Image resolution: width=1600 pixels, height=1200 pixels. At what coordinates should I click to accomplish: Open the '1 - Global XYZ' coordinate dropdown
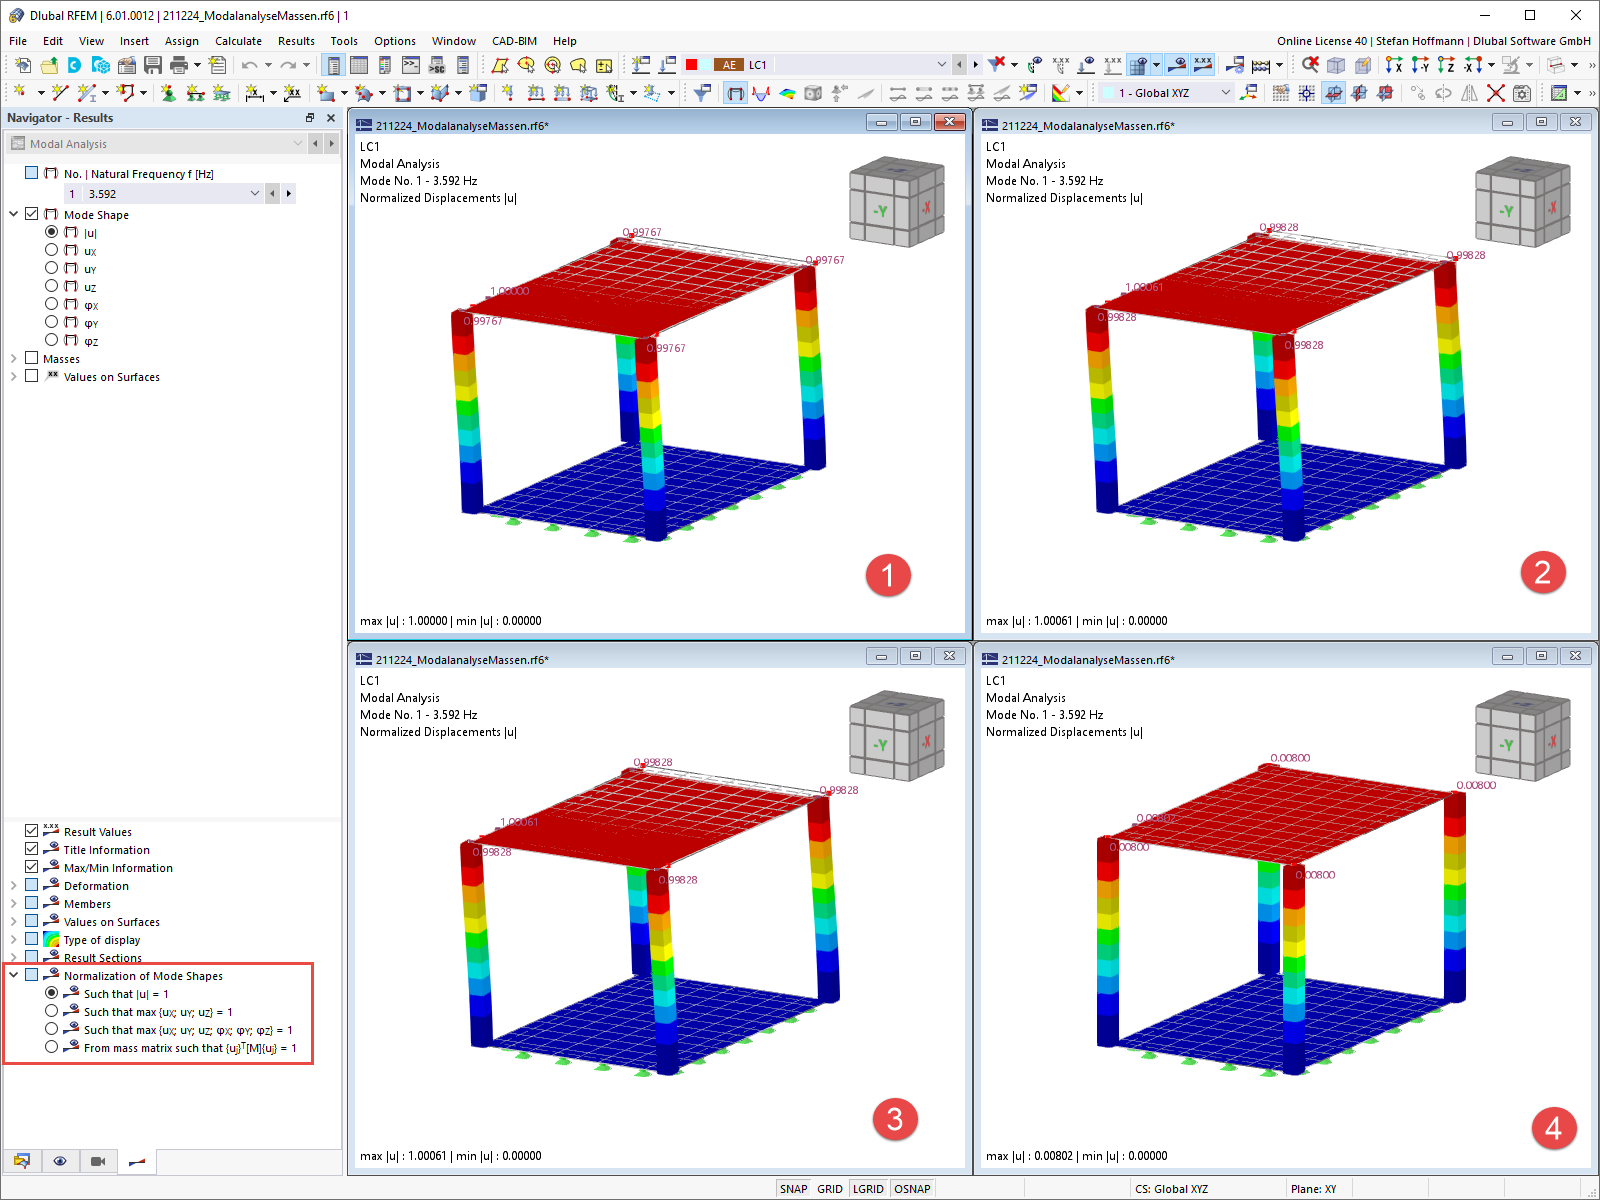point(1226,93)
